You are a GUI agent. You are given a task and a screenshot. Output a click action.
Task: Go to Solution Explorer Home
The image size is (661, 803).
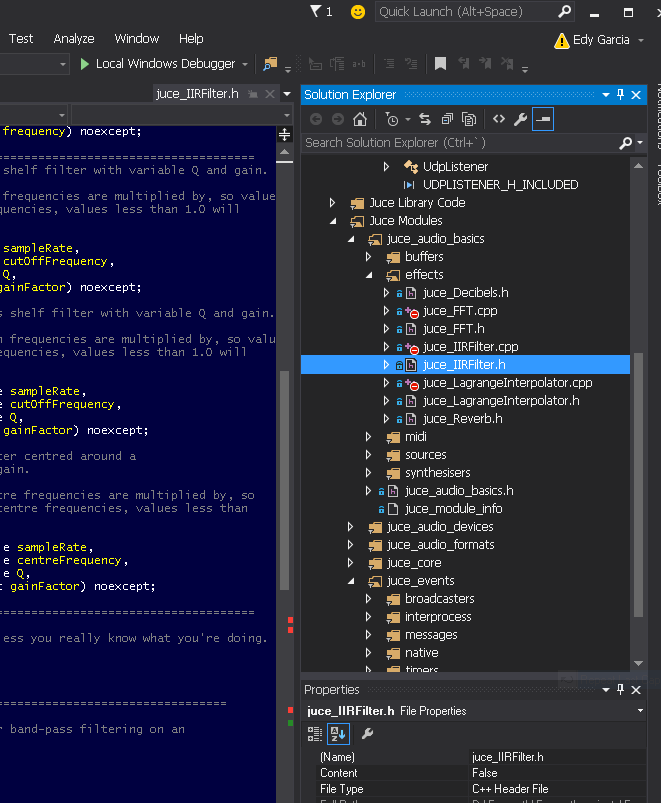[360, 119]
